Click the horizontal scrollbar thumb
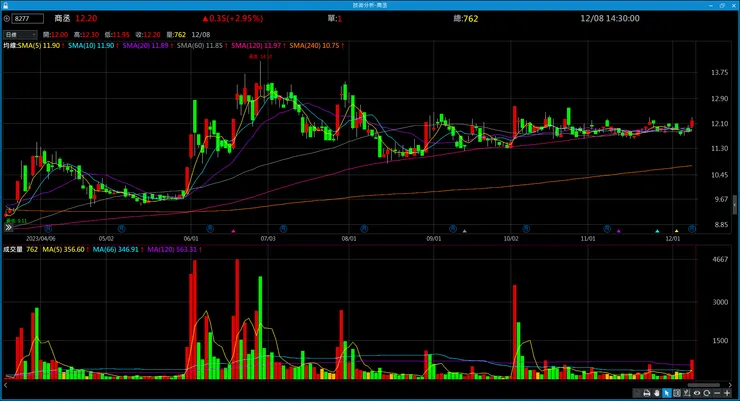The image size is (740, 401). click(704, 385)
